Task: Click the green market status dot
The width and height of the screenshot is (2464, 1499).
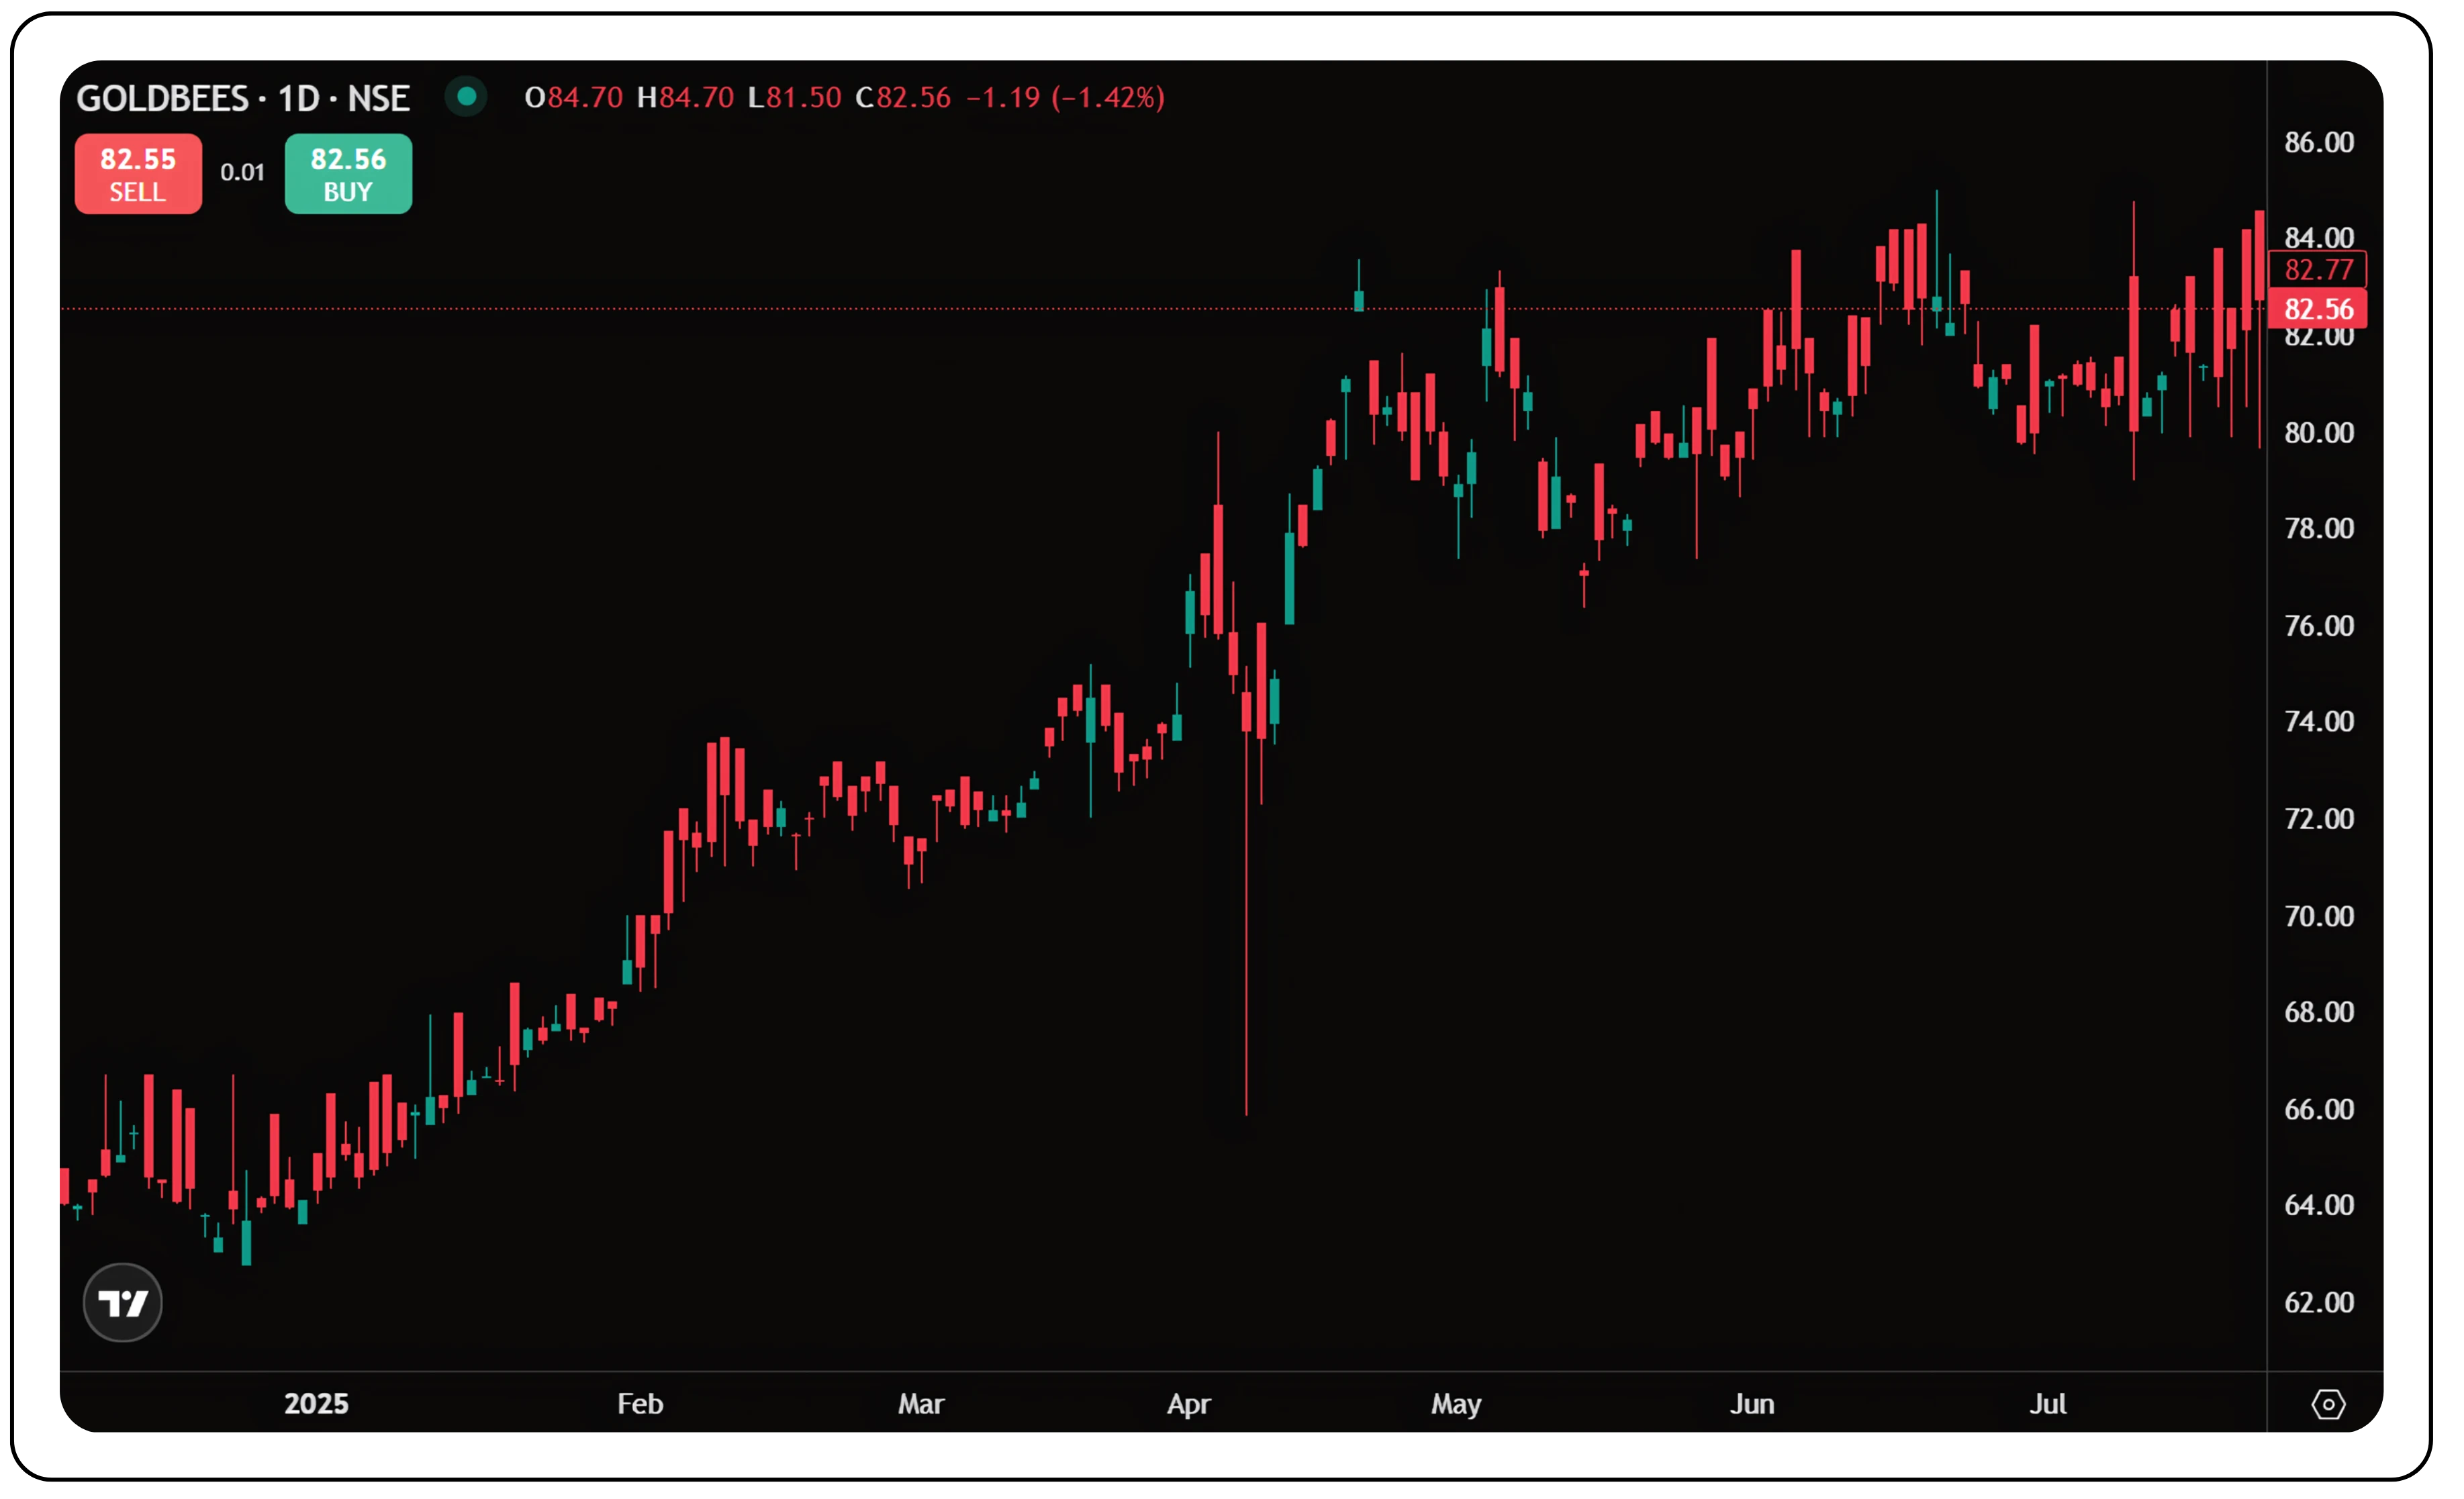Action: click(x=466, y=97)
